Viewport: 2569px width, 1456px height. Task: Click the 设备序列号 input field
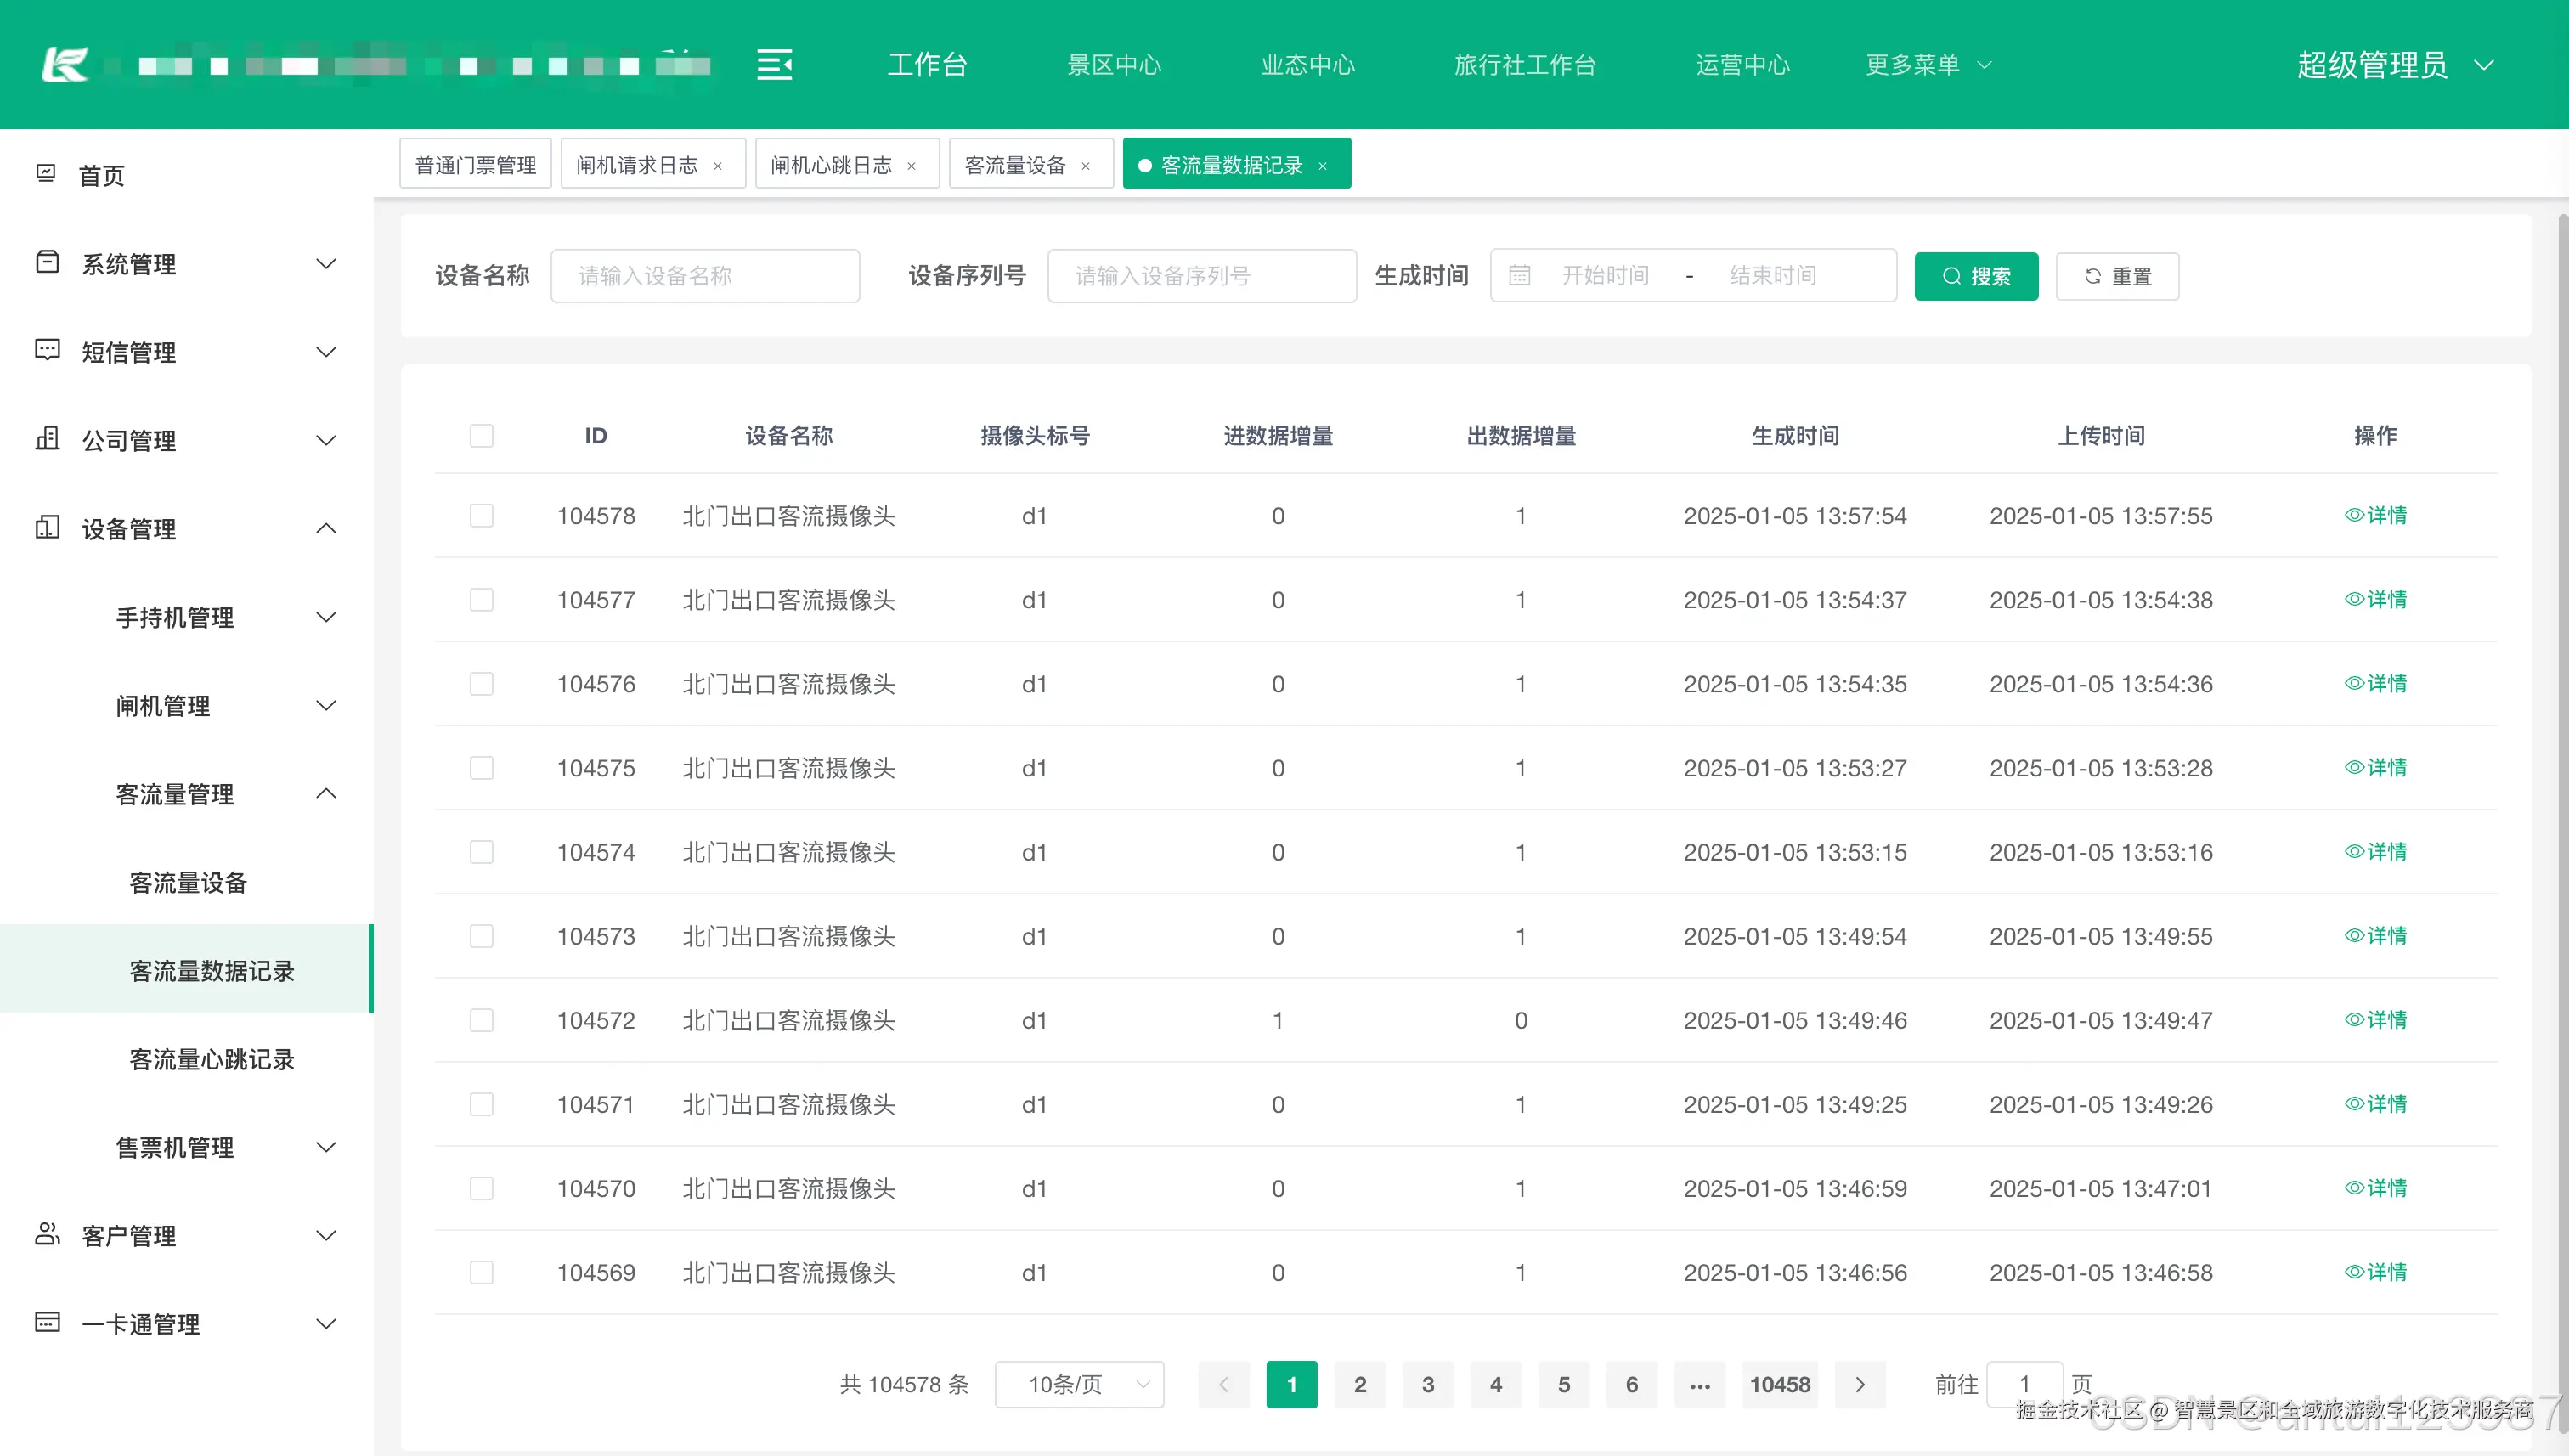pyautogui.click(x=1201, y=276)
